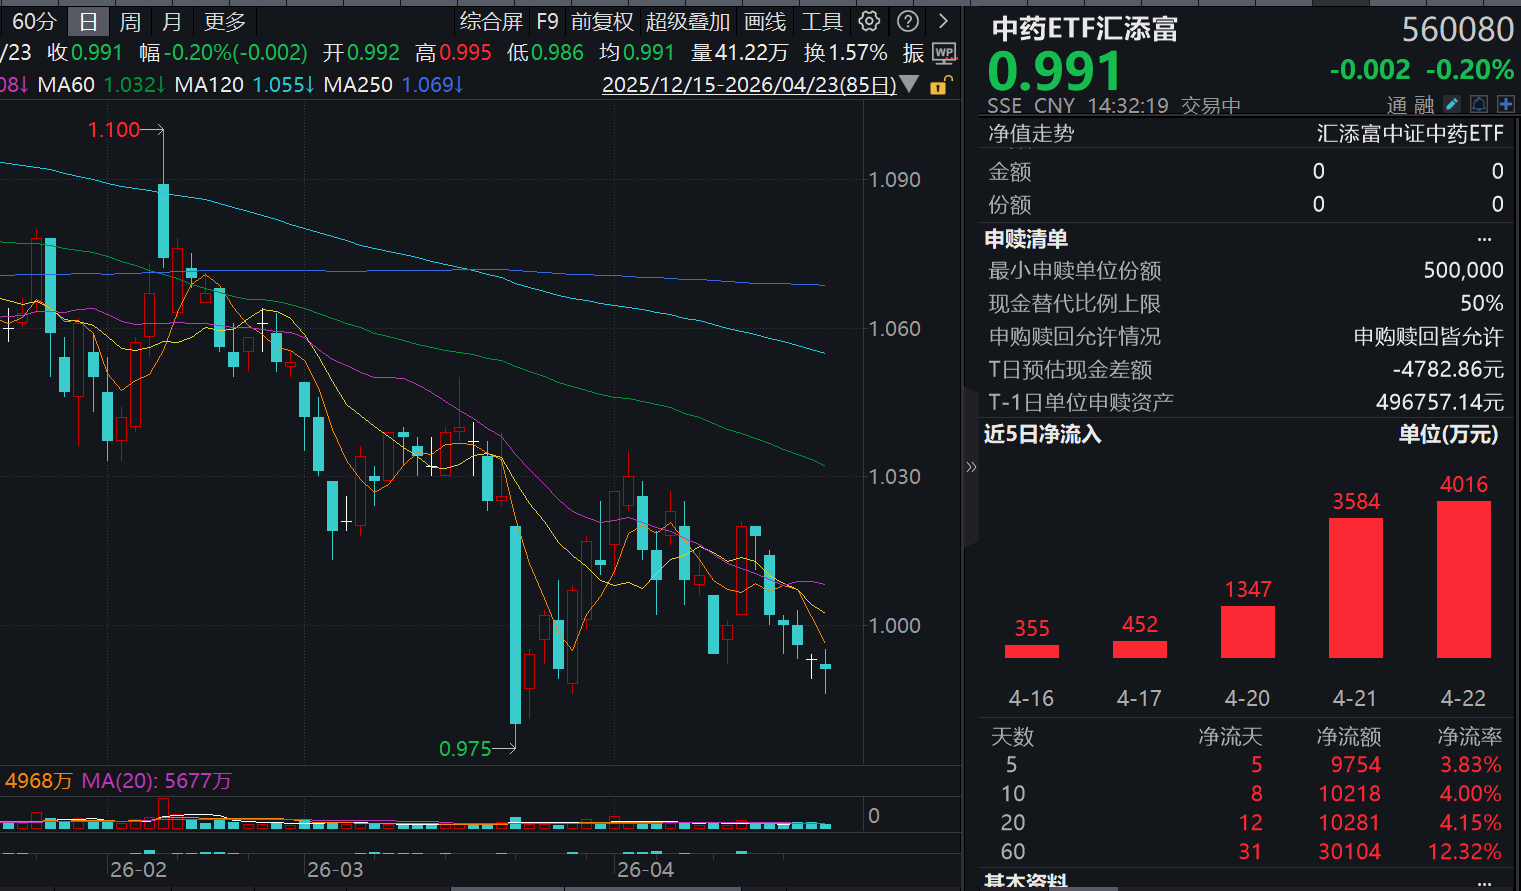Collapse the right panel with double chevron
1521x891 pixels.
(x=970, y=467)
